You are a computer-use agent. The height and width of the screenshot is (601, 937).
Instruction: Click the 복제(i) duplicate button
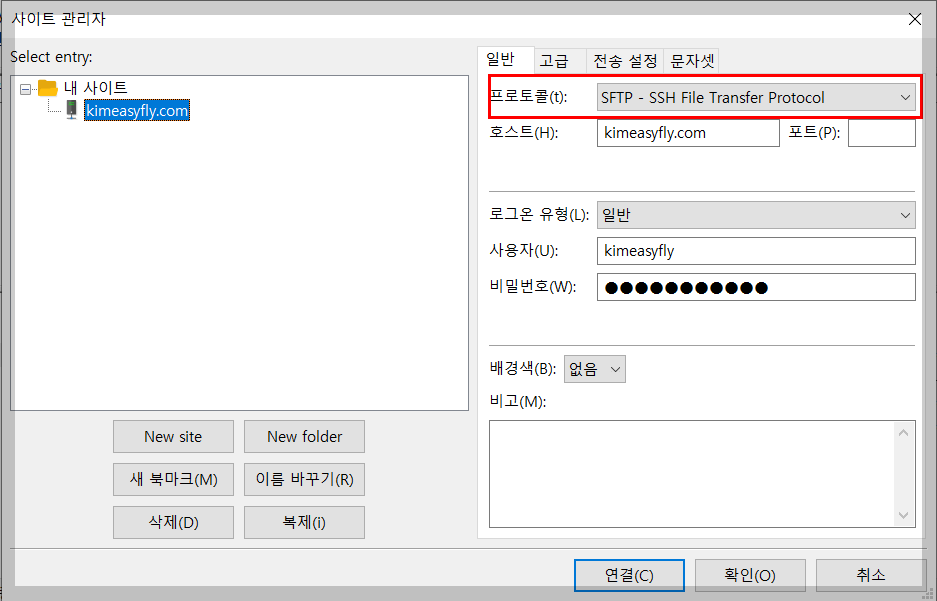click(304, 522)
